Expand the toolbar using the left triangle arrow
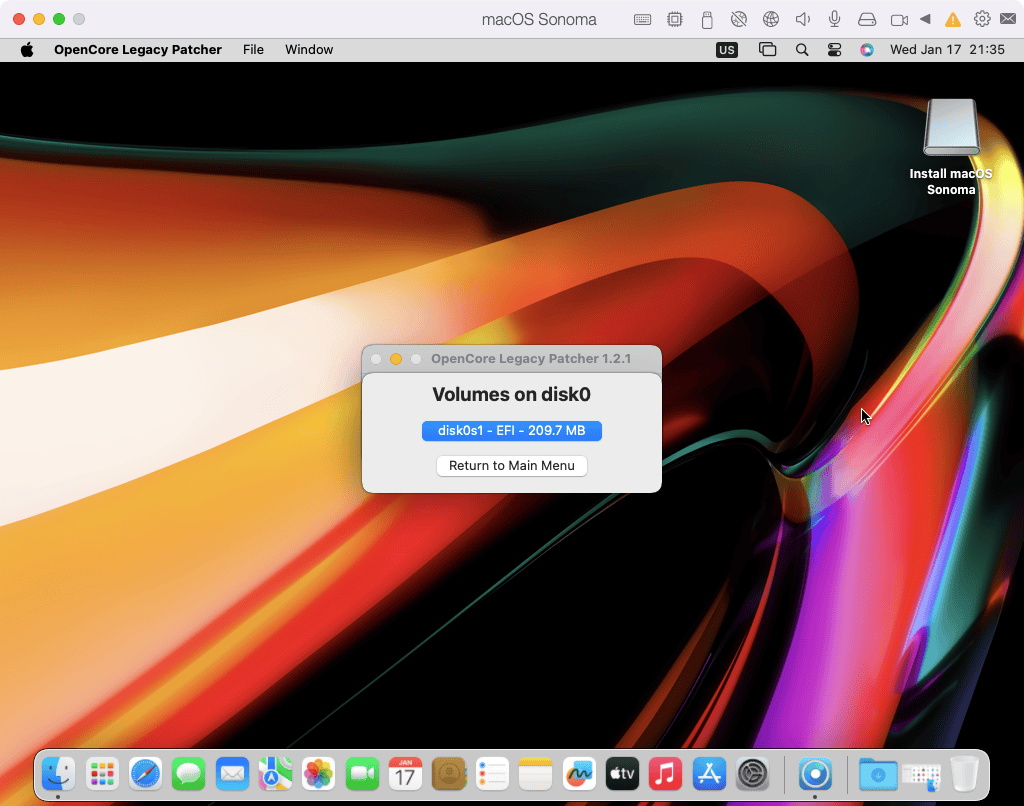Screen dimensions: 1024x806 coord(925,19)
